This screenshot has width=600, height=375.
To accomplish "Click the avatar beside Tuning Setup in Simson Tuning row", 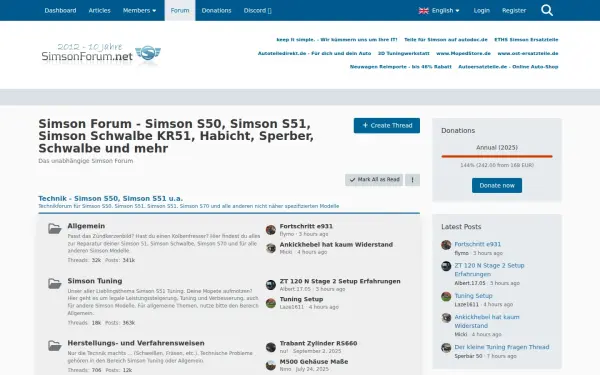I will point(271,303).
